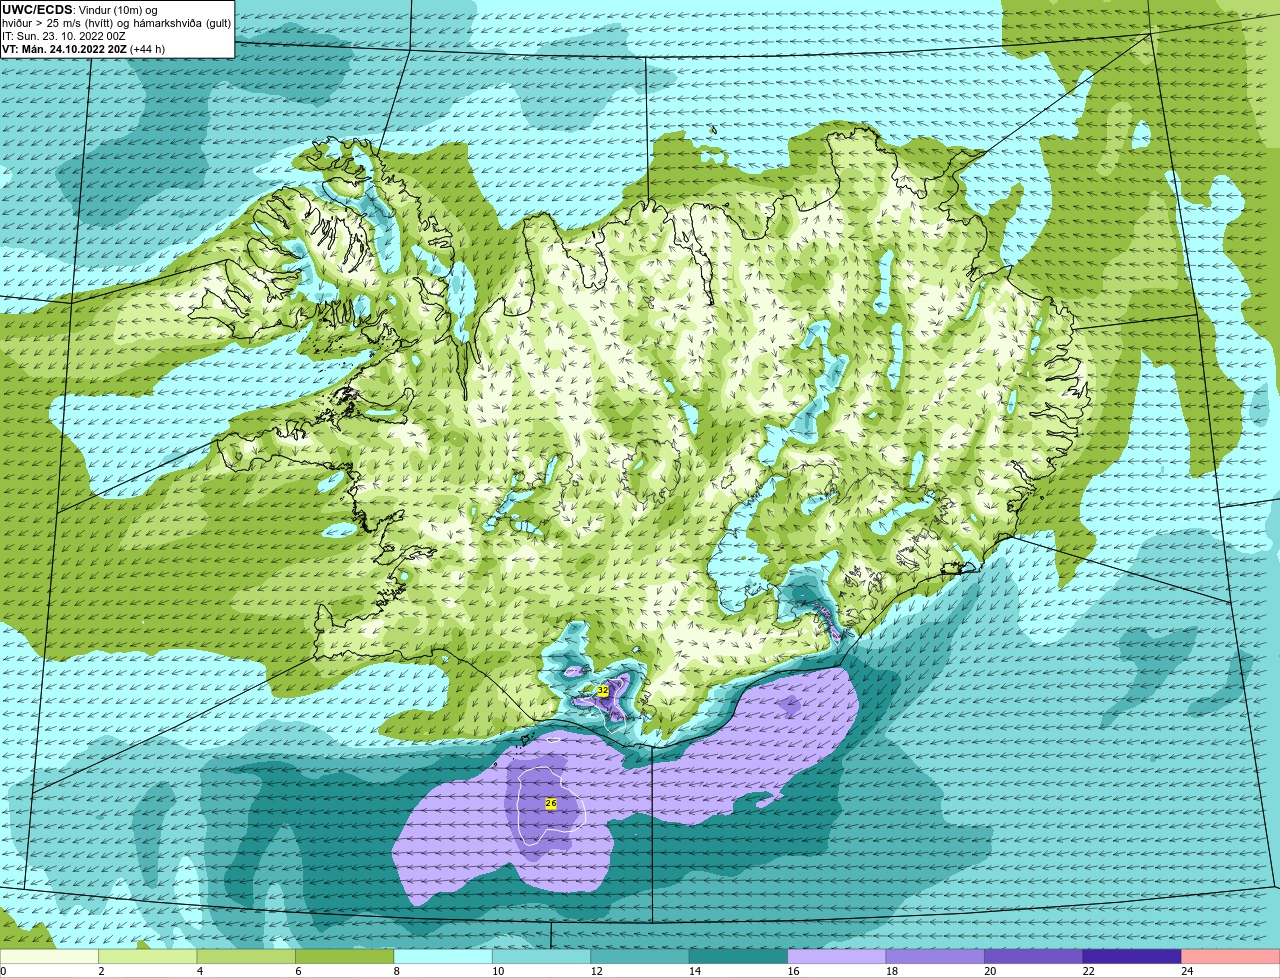Click the 'VT: Mán. 24.10.2022 20Z' text
1280x978 pixels.
[x=64, y=49]
